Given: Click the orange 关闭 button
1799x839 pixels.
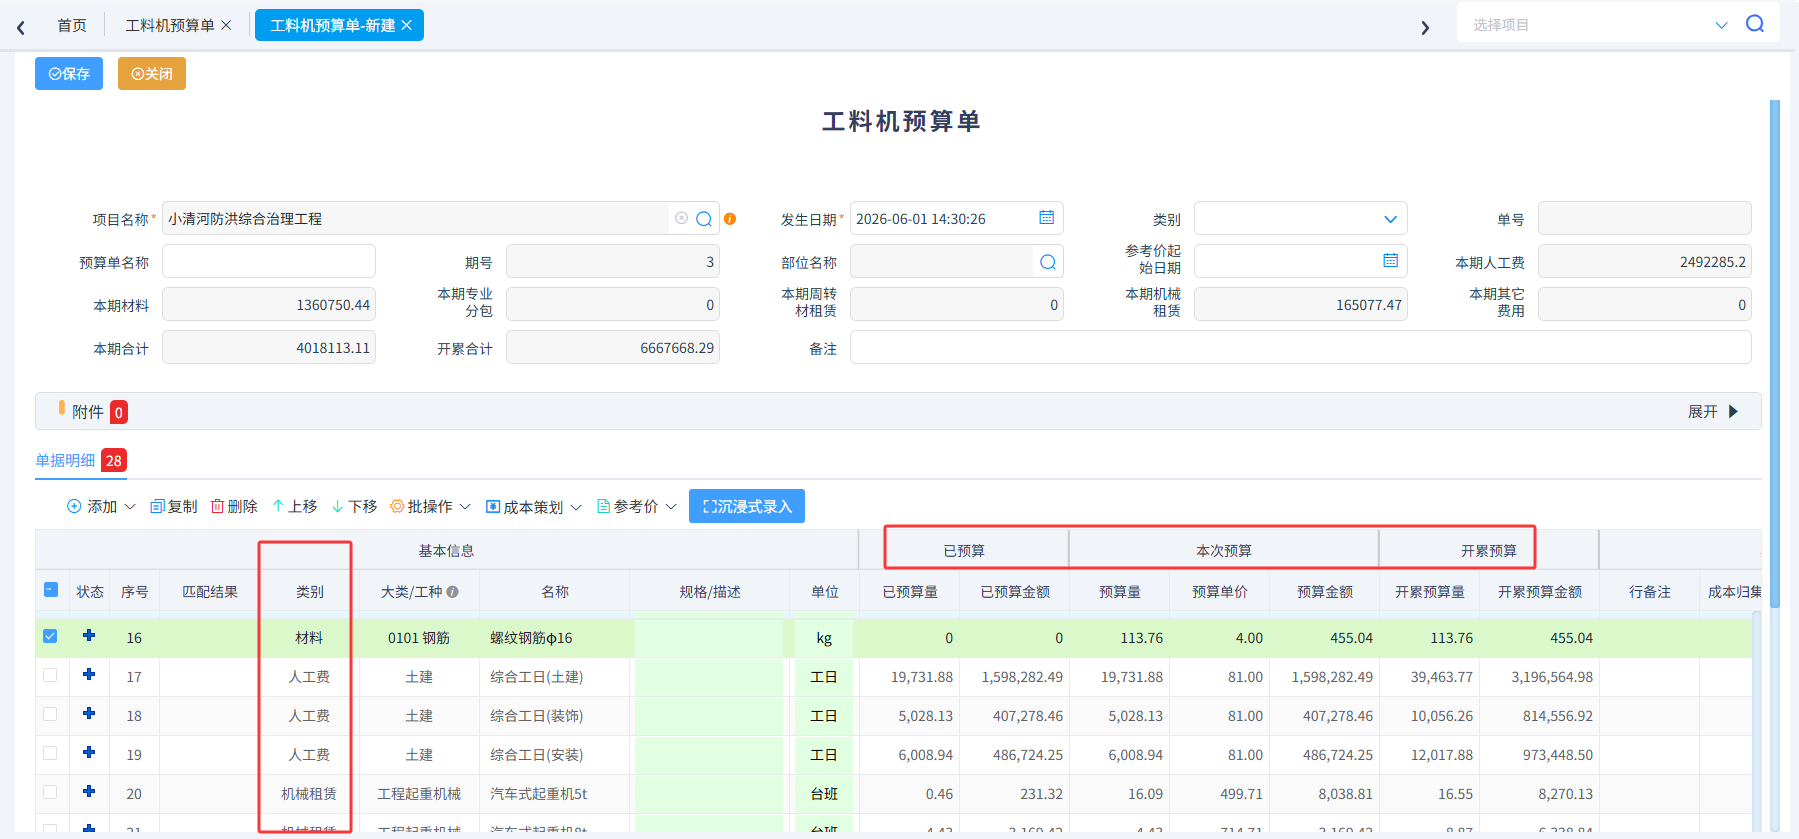Looking at the screenshot, I should (x=152, y=73).
